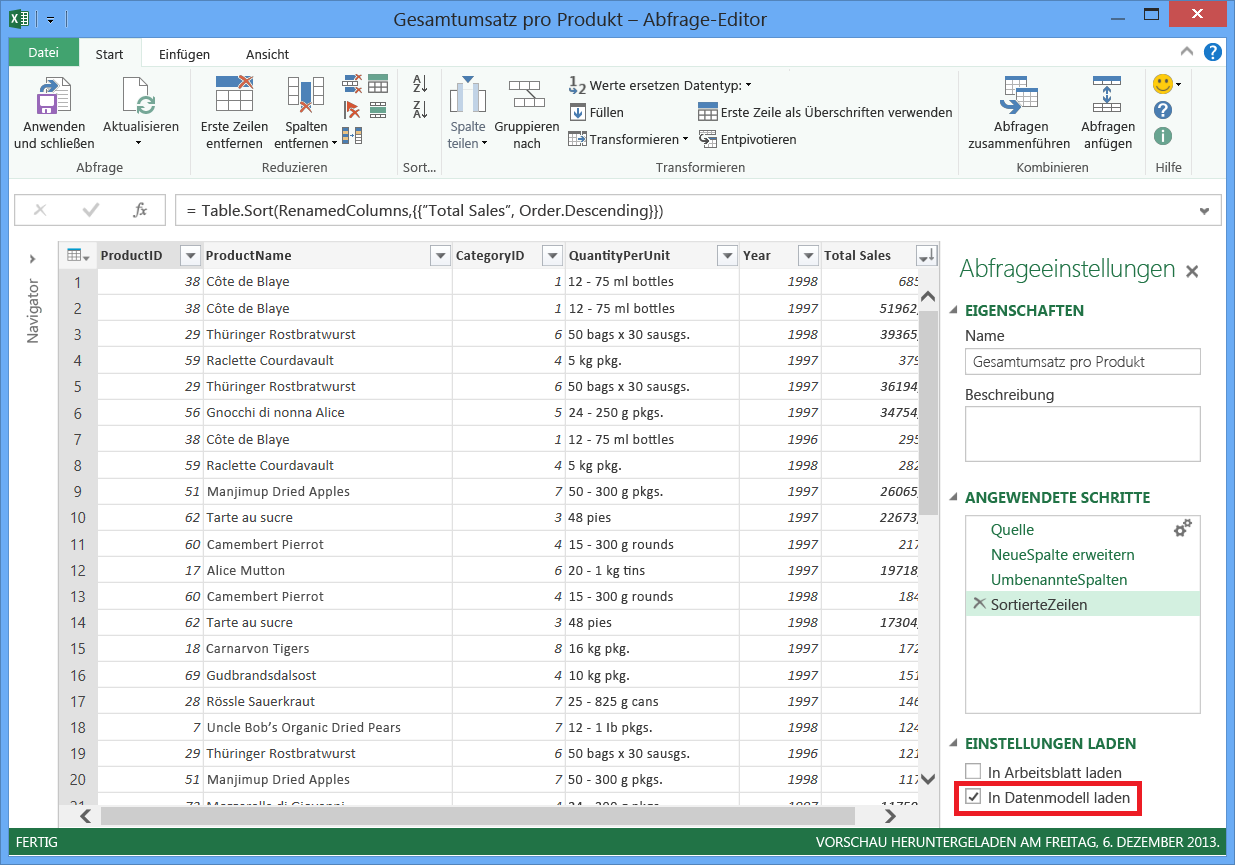Image resolution: width=1235 pixels, height=865 pixels.
Task: Click the Aktualisieren refresh icon
Action: [x=140, y=96]
